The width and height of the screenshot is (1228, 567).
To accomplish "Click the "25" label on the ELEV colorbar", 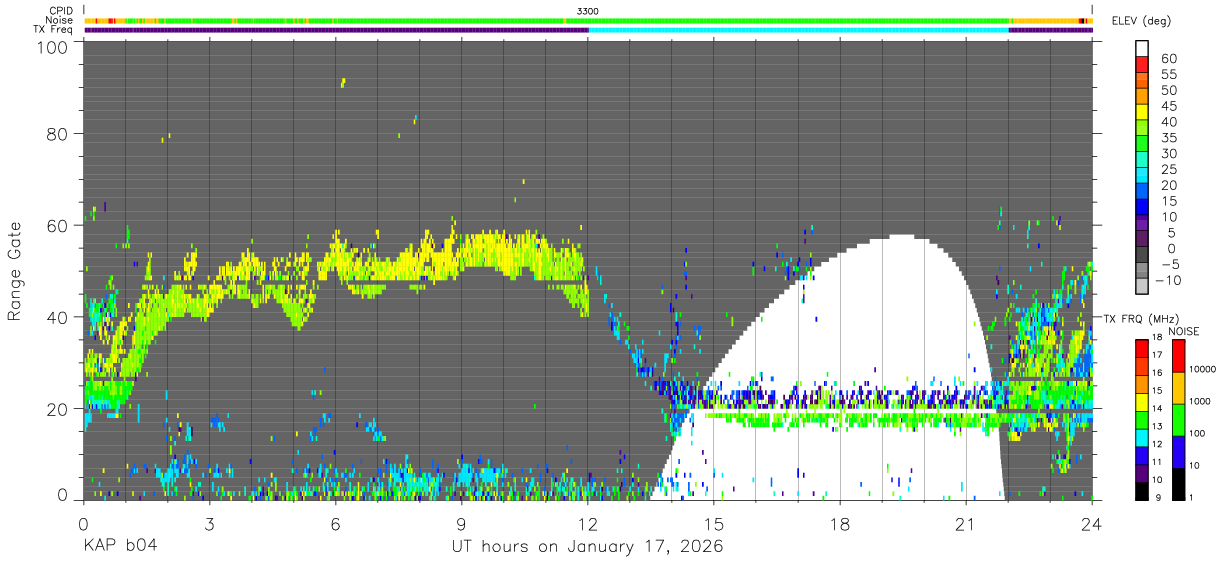I will click(x=1169, y=170).
